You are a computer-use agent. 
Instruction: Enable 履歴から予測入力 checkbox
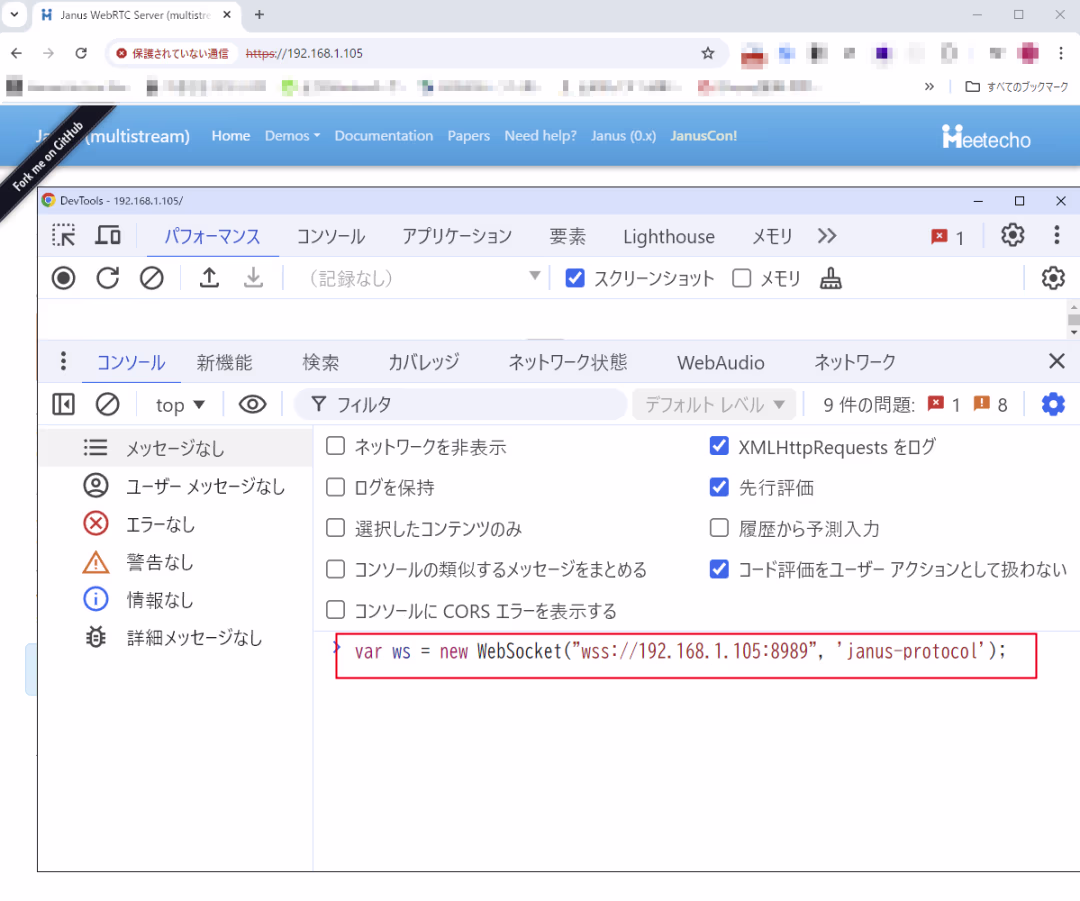point(719,528)
